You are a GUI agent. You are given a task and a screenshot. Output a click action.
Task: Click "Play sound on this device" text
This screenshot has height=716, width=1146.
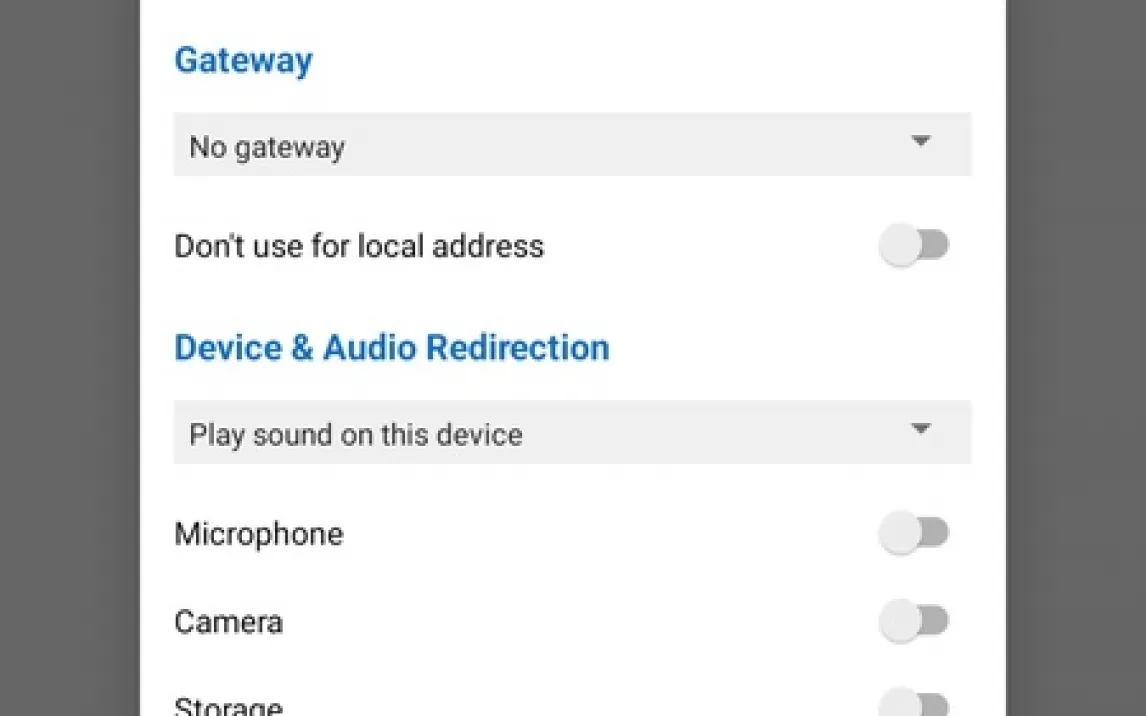356,435
